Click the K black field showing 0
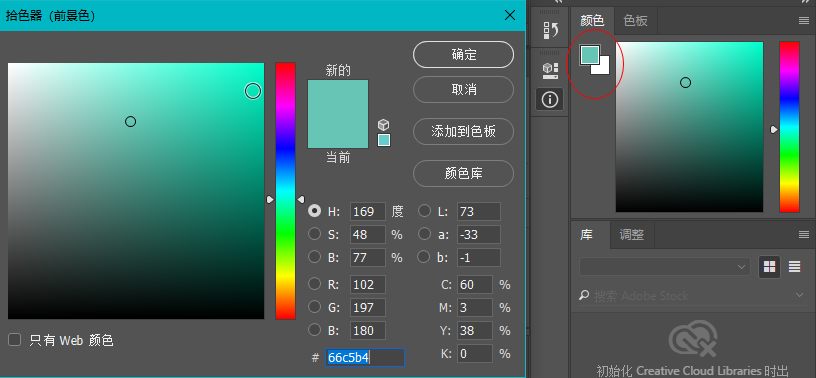Screen dimensions: 816x378 point(475,354)
